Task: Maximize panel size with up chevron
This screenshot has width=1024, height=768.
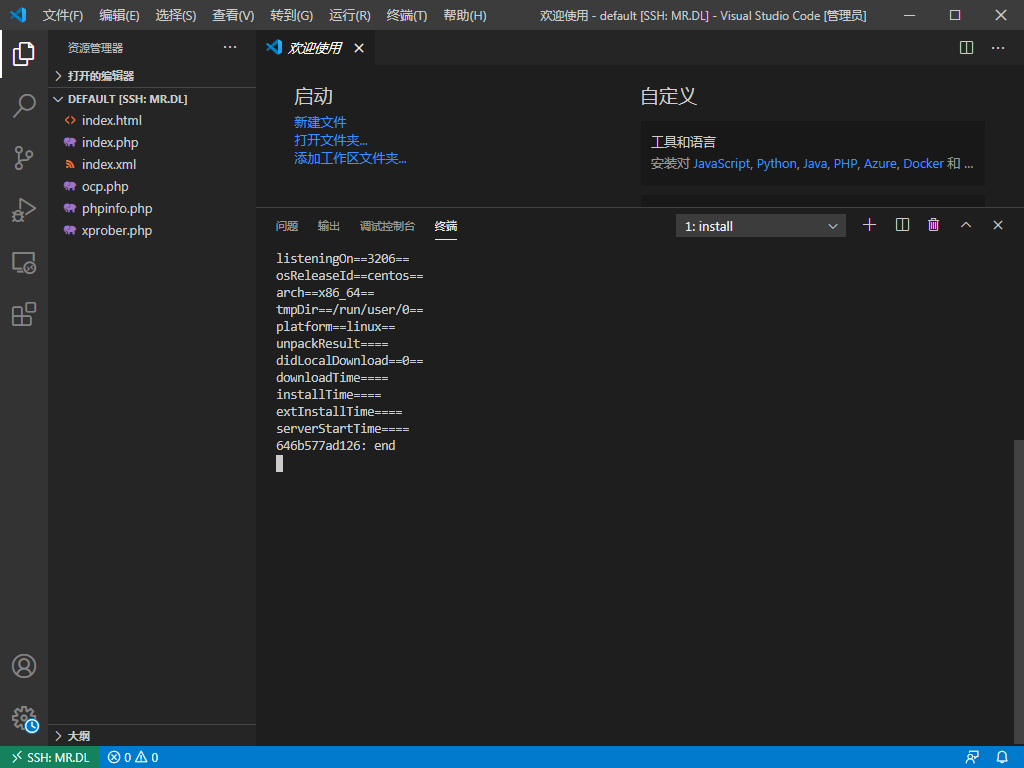Action: click(966, 225)
